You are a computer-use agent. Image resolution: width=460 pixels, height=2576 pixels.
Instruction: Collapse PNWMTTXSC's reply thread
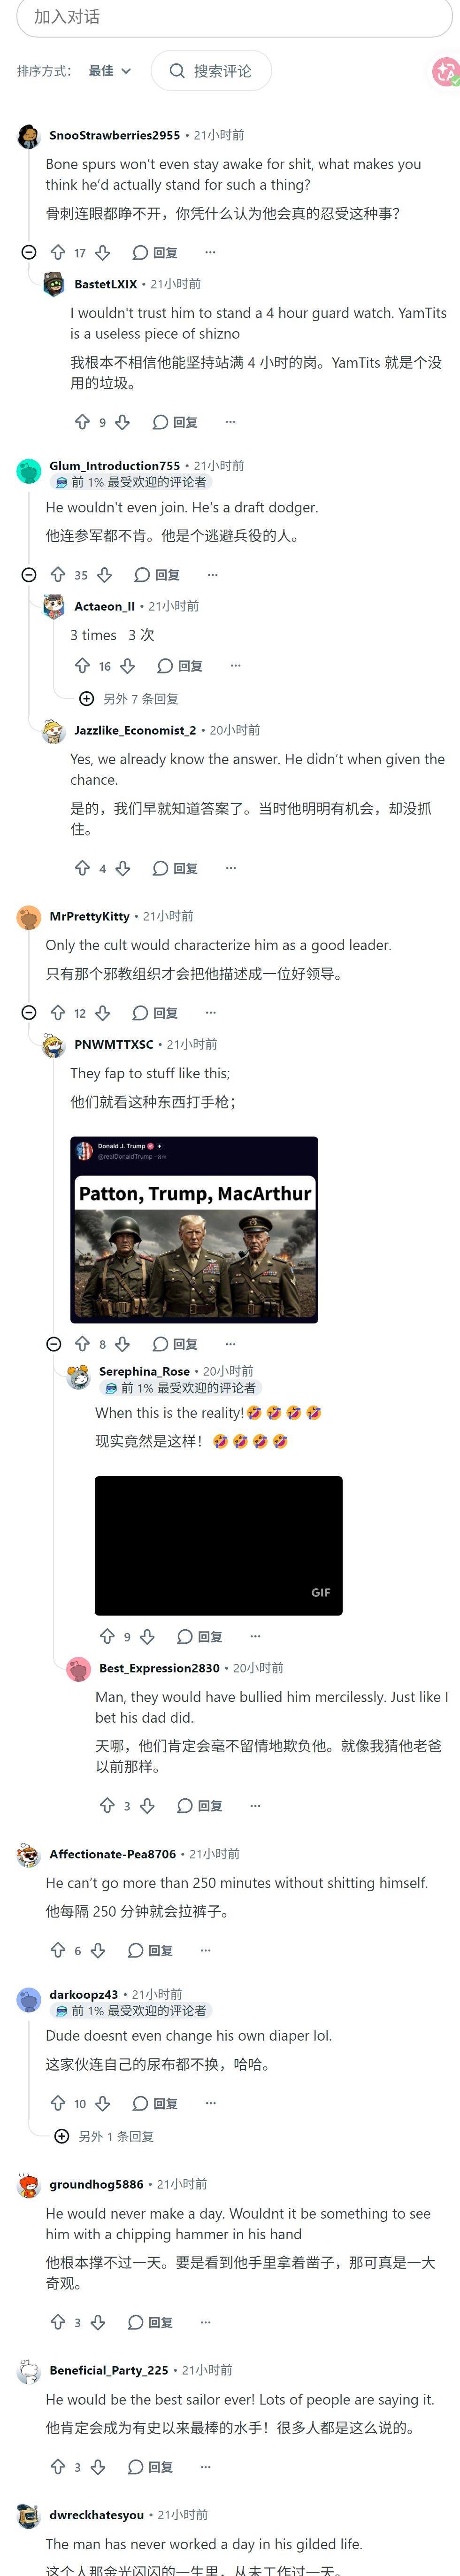[x=54, y=1344]
